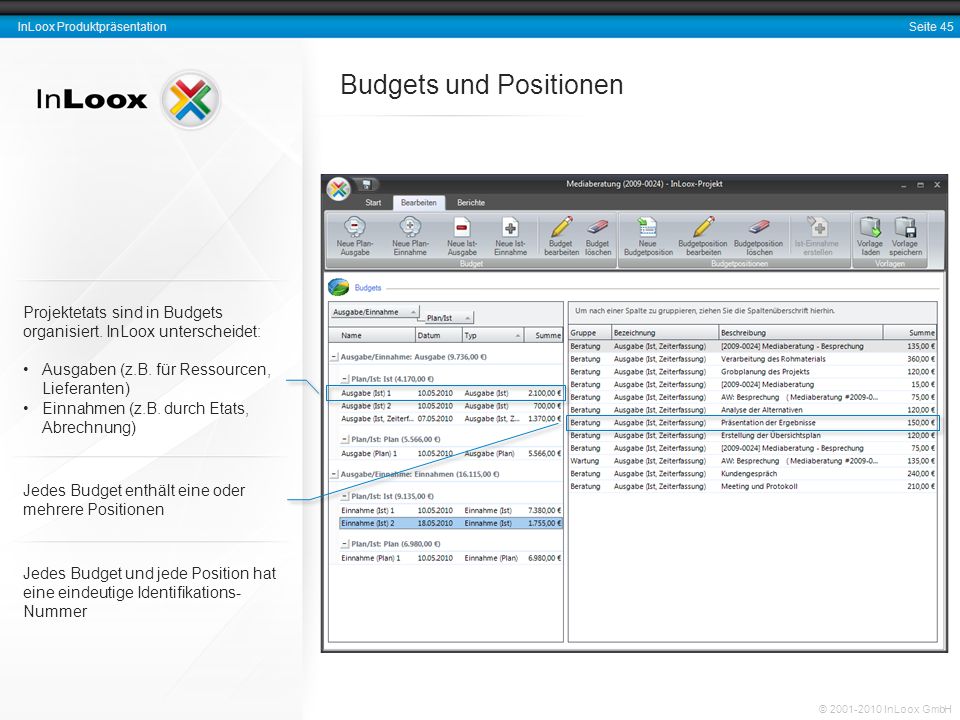This screenshot has height=720, width=960.
Task: Minimize the Mediaberatung project window
Action: pos(903,184)
